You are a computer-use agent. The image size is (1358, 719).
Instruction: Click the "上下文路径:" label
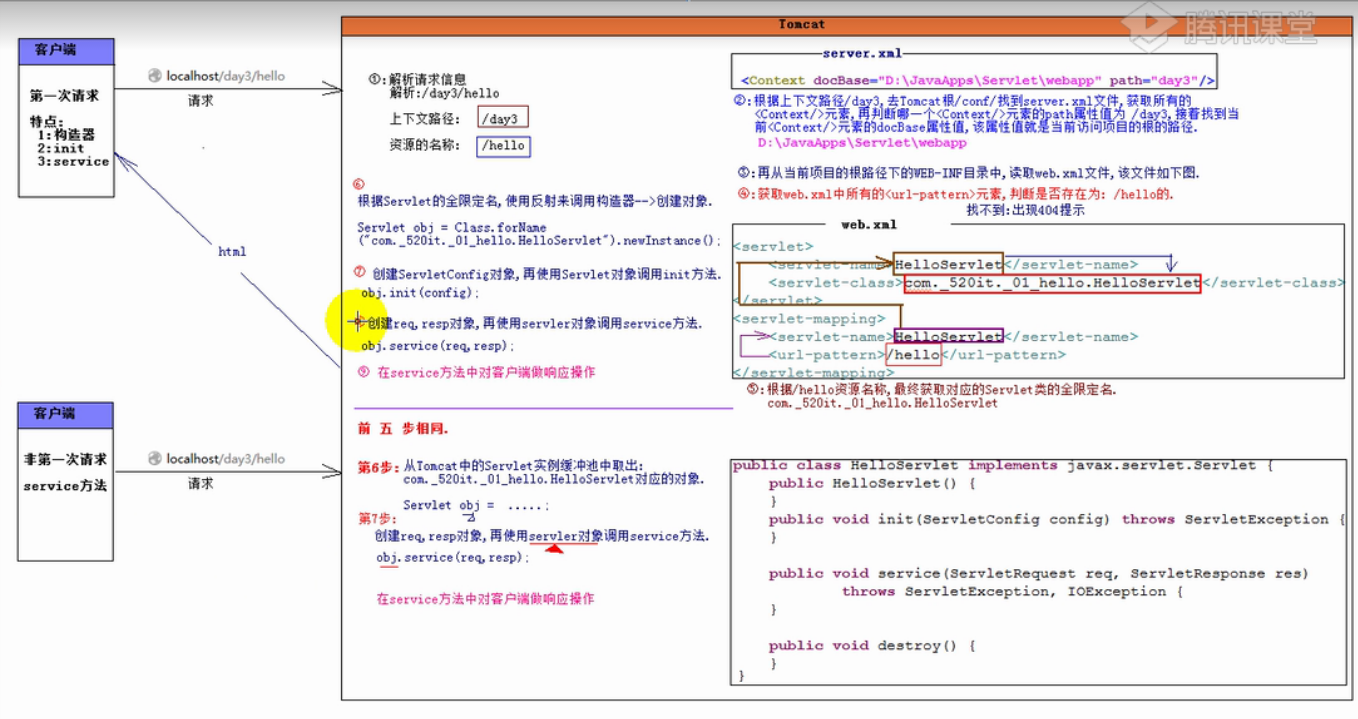point(425,118)
